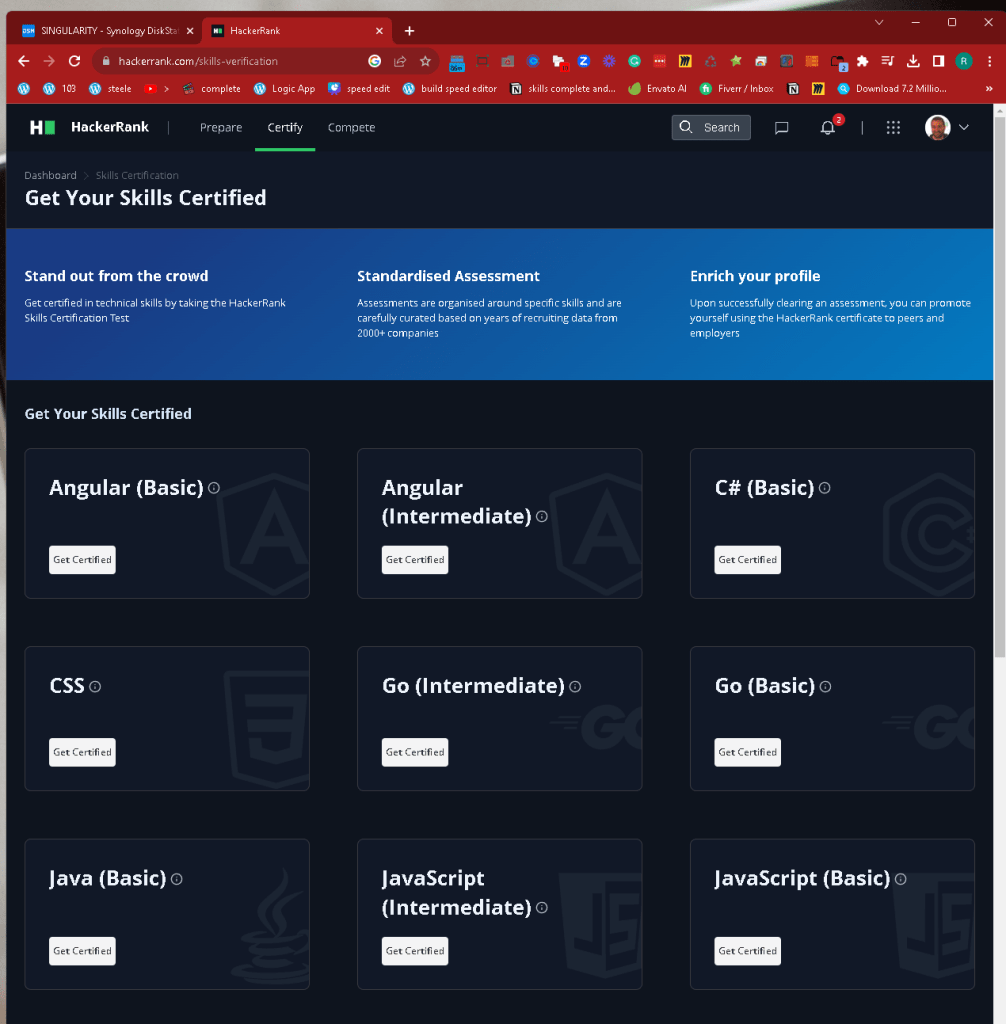The height and width of the screenshot is (1024, 1006).
Task: Get Certified for Angular (Intermediate)
Action: pos(415,560)
